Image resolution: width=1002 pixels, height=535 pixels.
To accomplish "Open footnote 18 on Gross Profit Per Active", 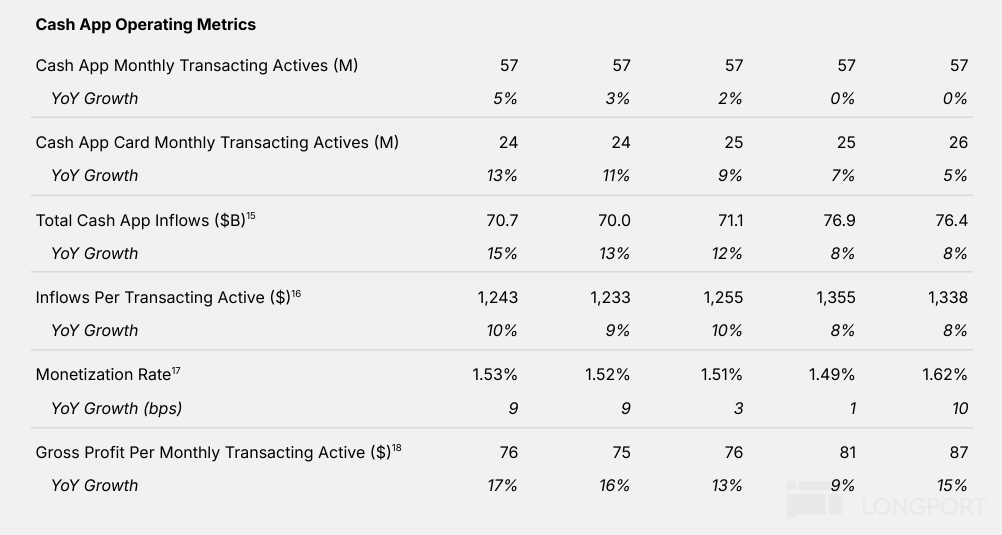I will (x=397, y=448).
